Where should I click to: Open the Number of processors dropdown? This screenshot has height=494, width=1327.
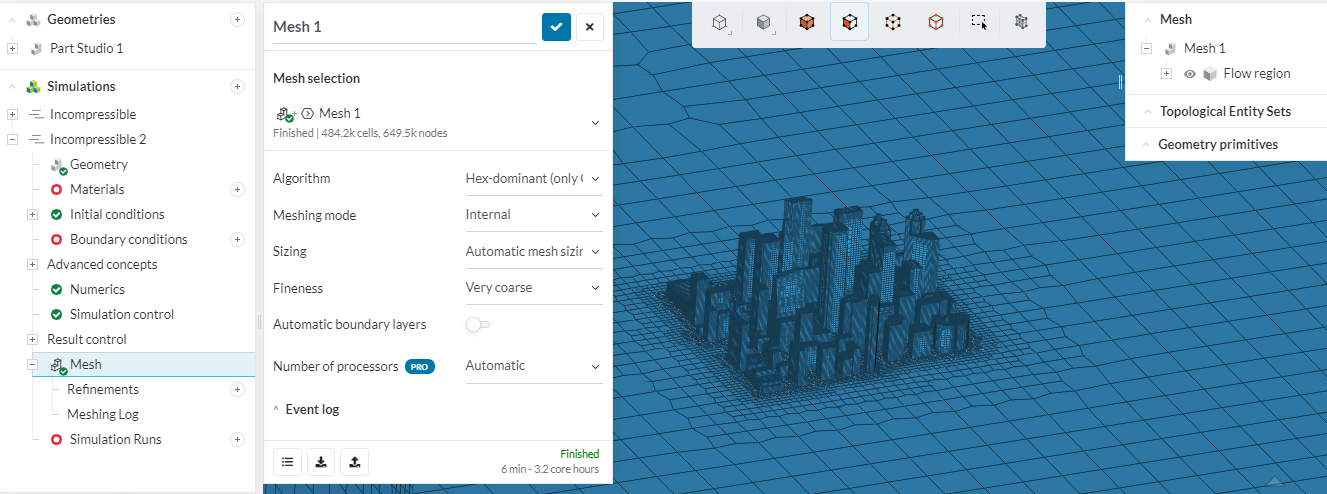pos(534,366)
